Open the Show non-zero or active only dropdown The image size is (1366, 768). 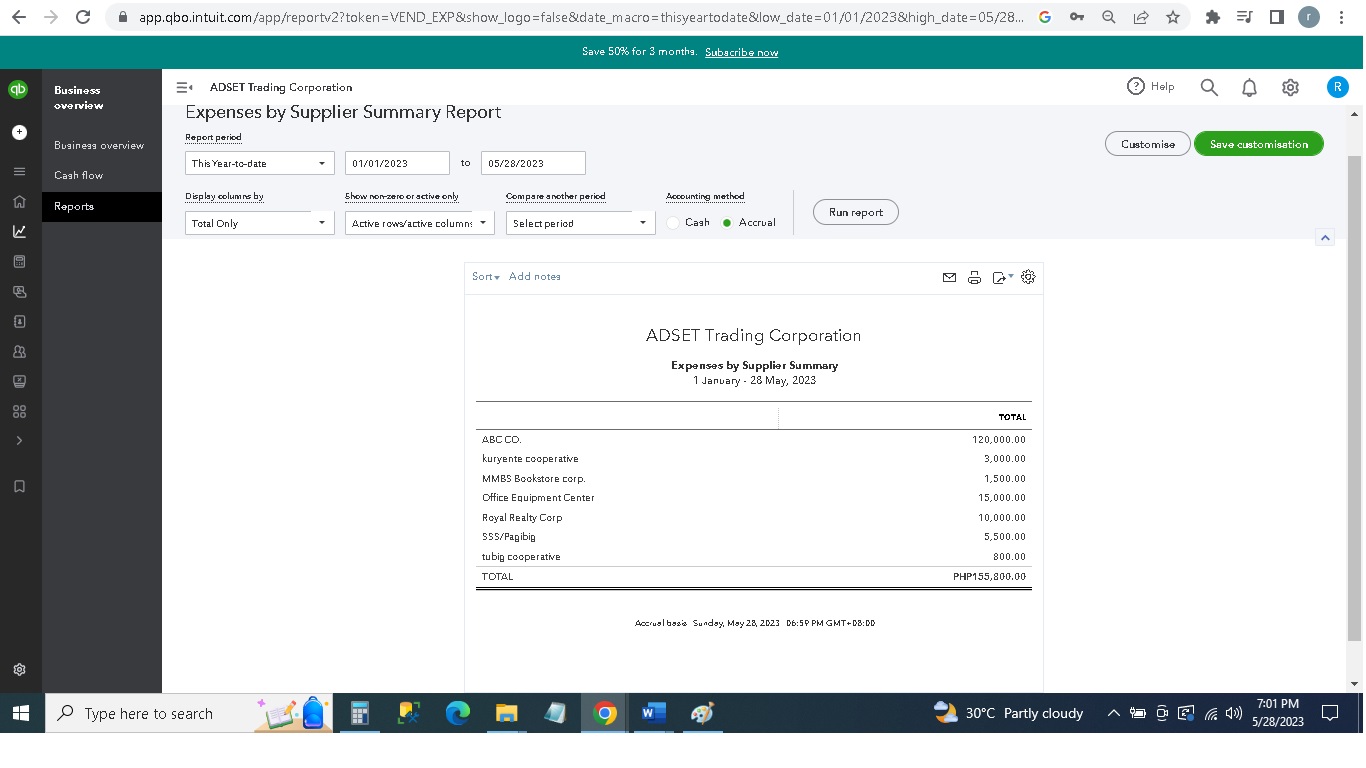point(420,223)
